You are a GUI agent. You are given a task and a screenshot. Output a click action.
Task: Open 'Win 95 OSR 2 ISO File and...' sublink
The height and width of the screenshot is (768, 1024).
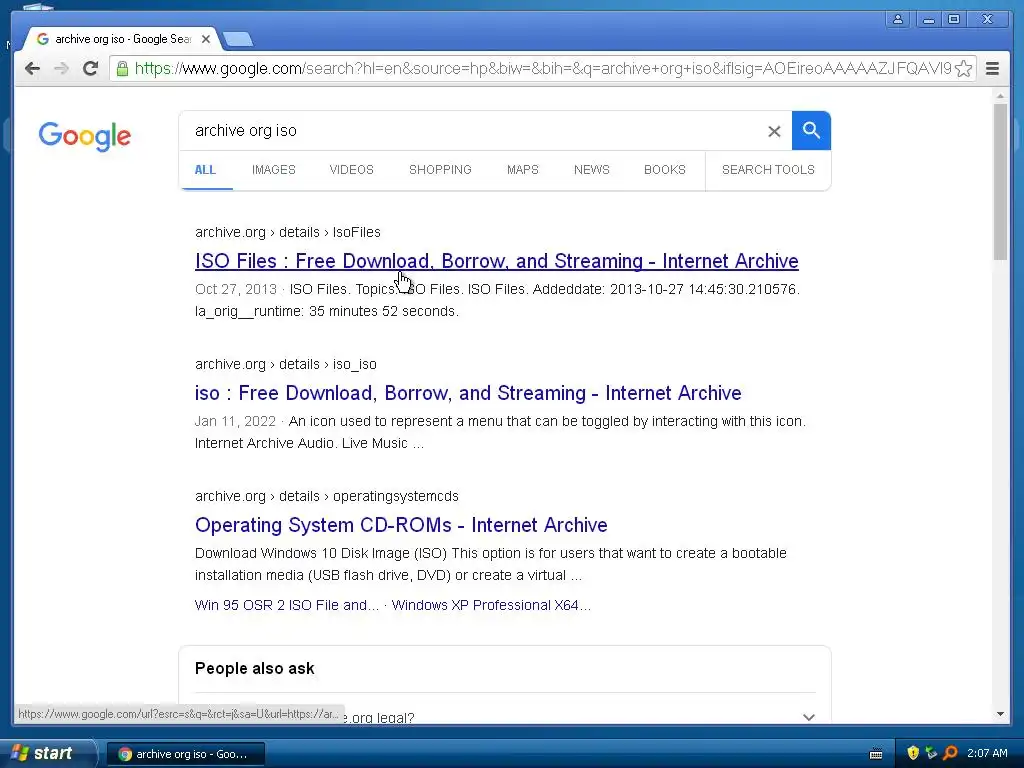coord(287,605)
